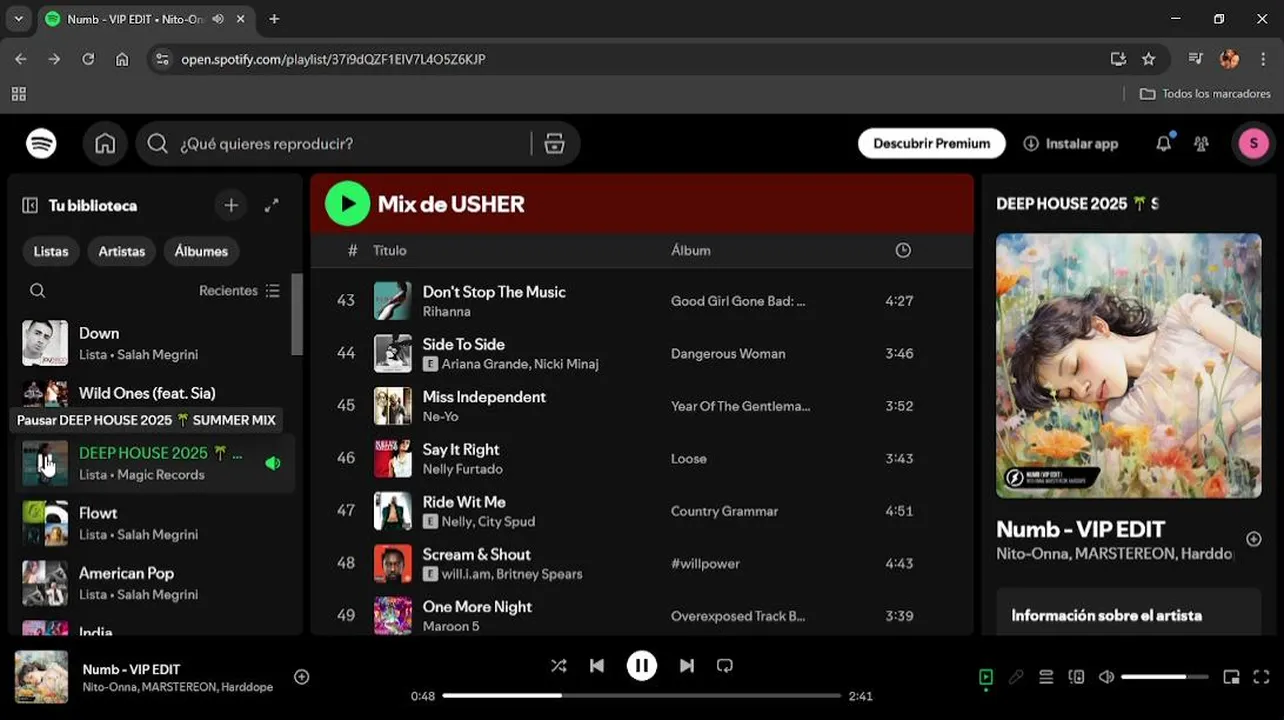Screen dimensions: 1284x720
Task: Click the # column header
Action: [352, 251]
